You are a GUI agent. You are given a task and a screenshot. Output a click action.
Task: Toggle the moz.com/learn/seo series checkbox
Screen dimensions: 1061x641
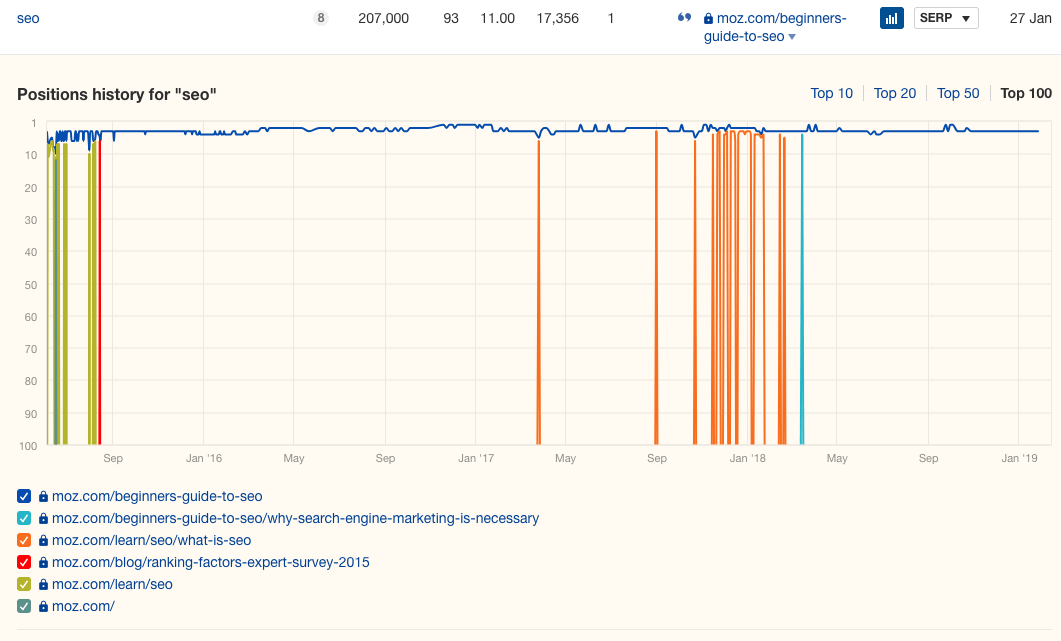pos(24,584)
